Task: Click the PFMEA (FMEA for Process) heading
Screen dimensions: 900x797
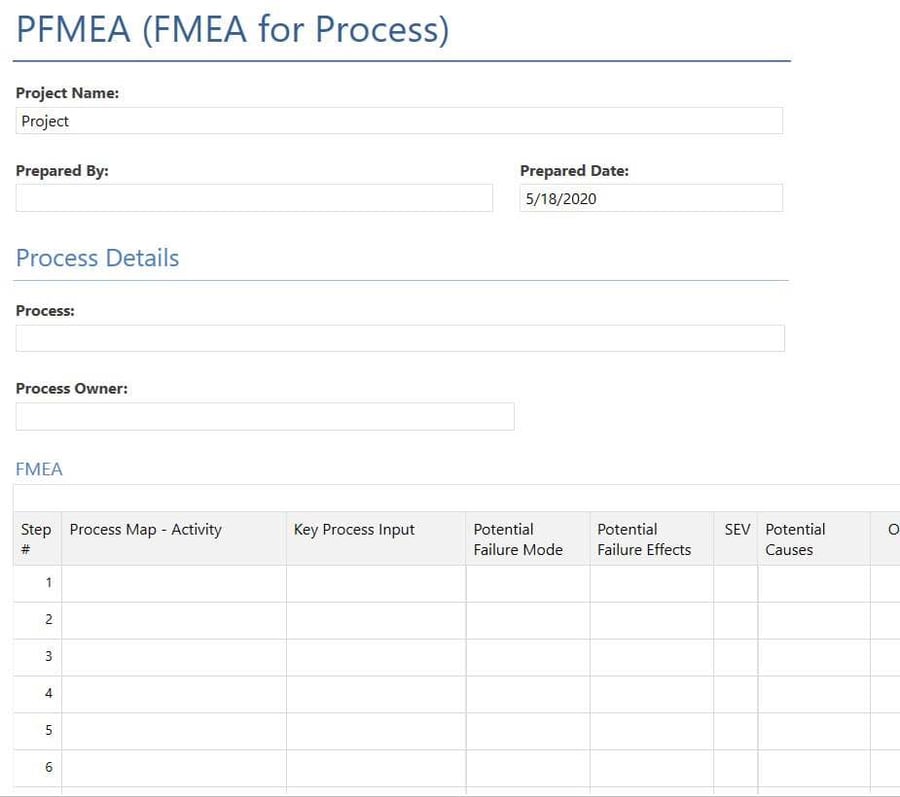Action: click(x=230, y=29)
